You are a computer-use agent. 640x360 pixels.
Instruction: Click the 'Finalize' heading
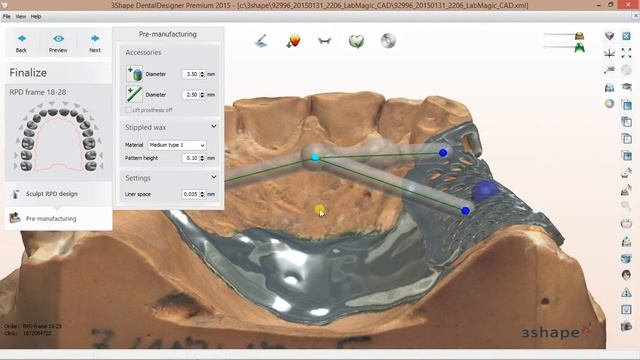point(28,73)
